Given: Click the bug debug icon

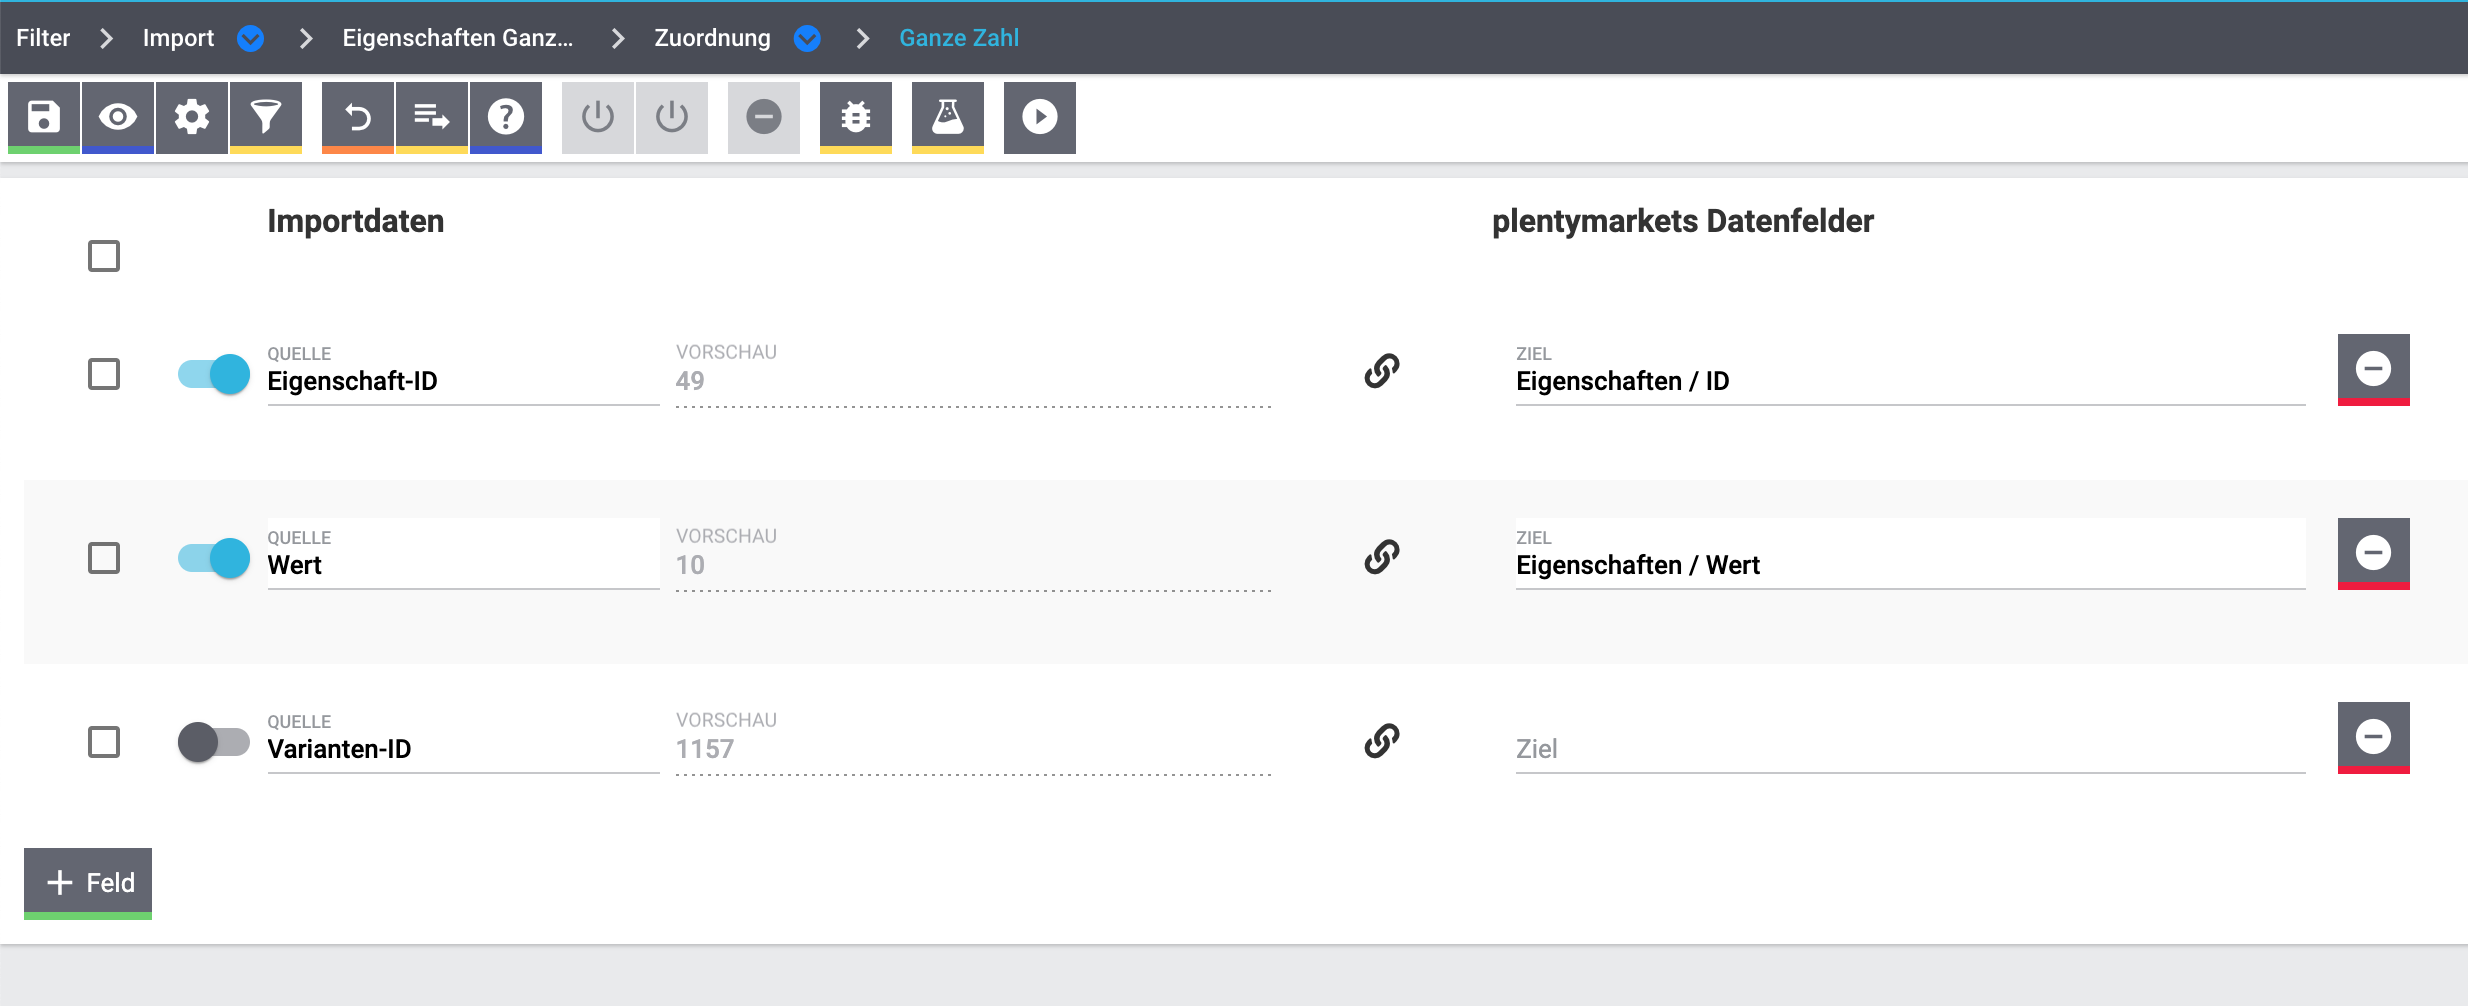Looking at the screenshot, I should [856, 117].
